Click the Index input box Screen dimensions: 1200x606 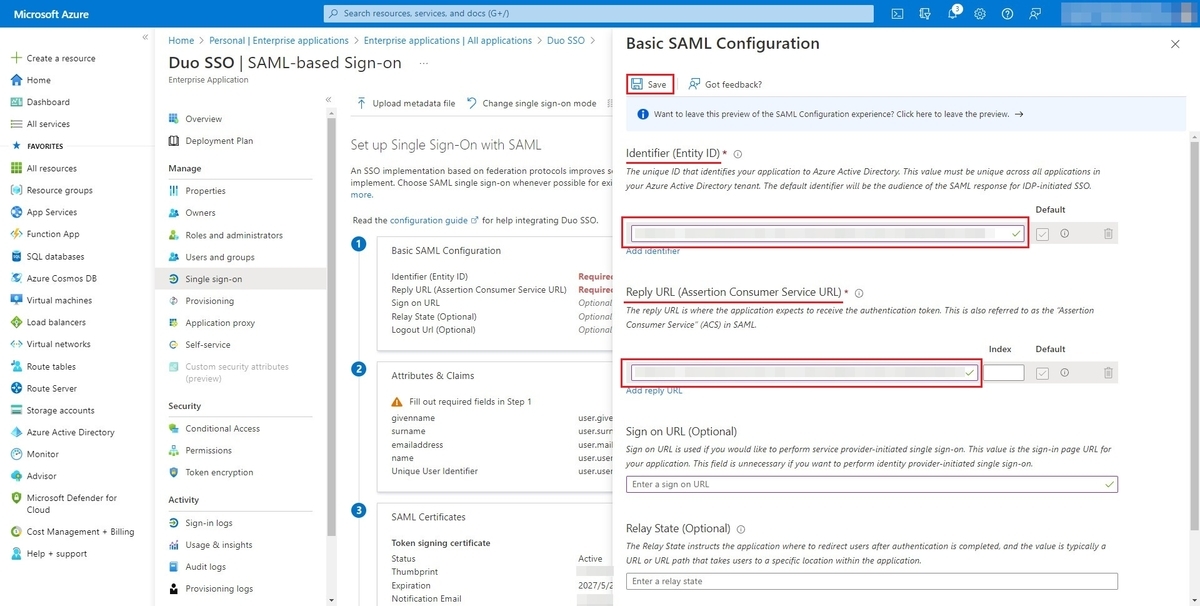pyautogui.click(x=1004, y=373)
